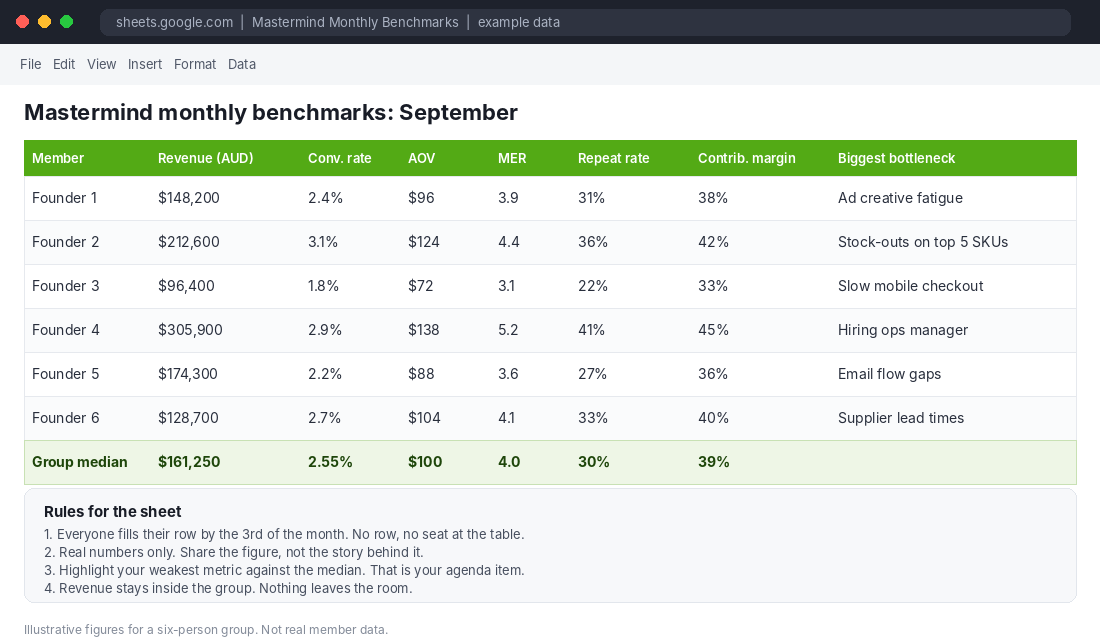
Task: Click the Mastermind monthly benchmarks: September title
Action: pyautogui.click(x=271, y=112)
